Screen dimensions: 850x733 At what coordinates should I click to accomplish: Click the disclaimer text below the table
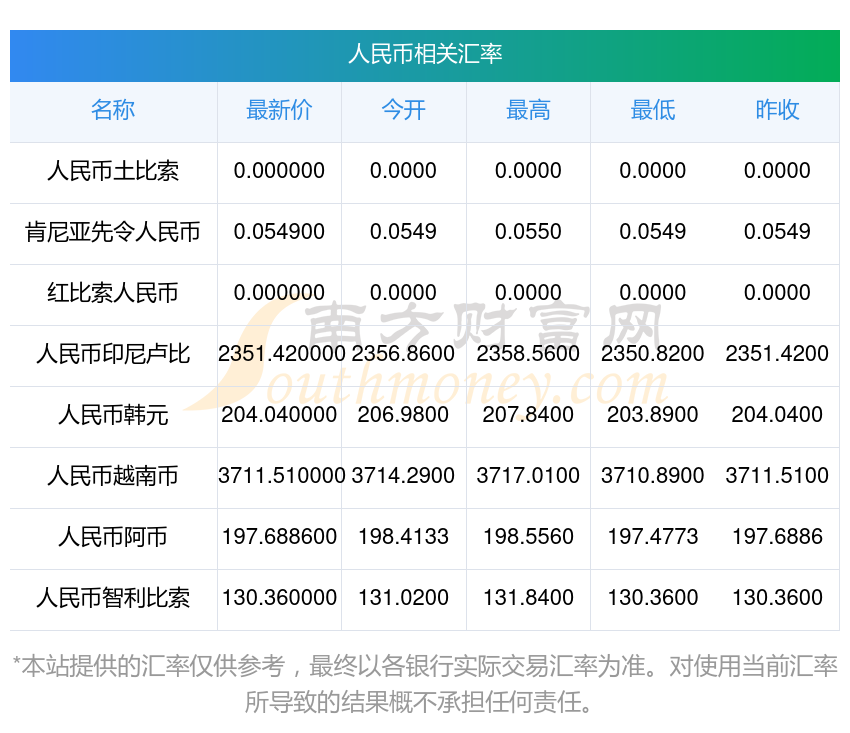(424, 683)
